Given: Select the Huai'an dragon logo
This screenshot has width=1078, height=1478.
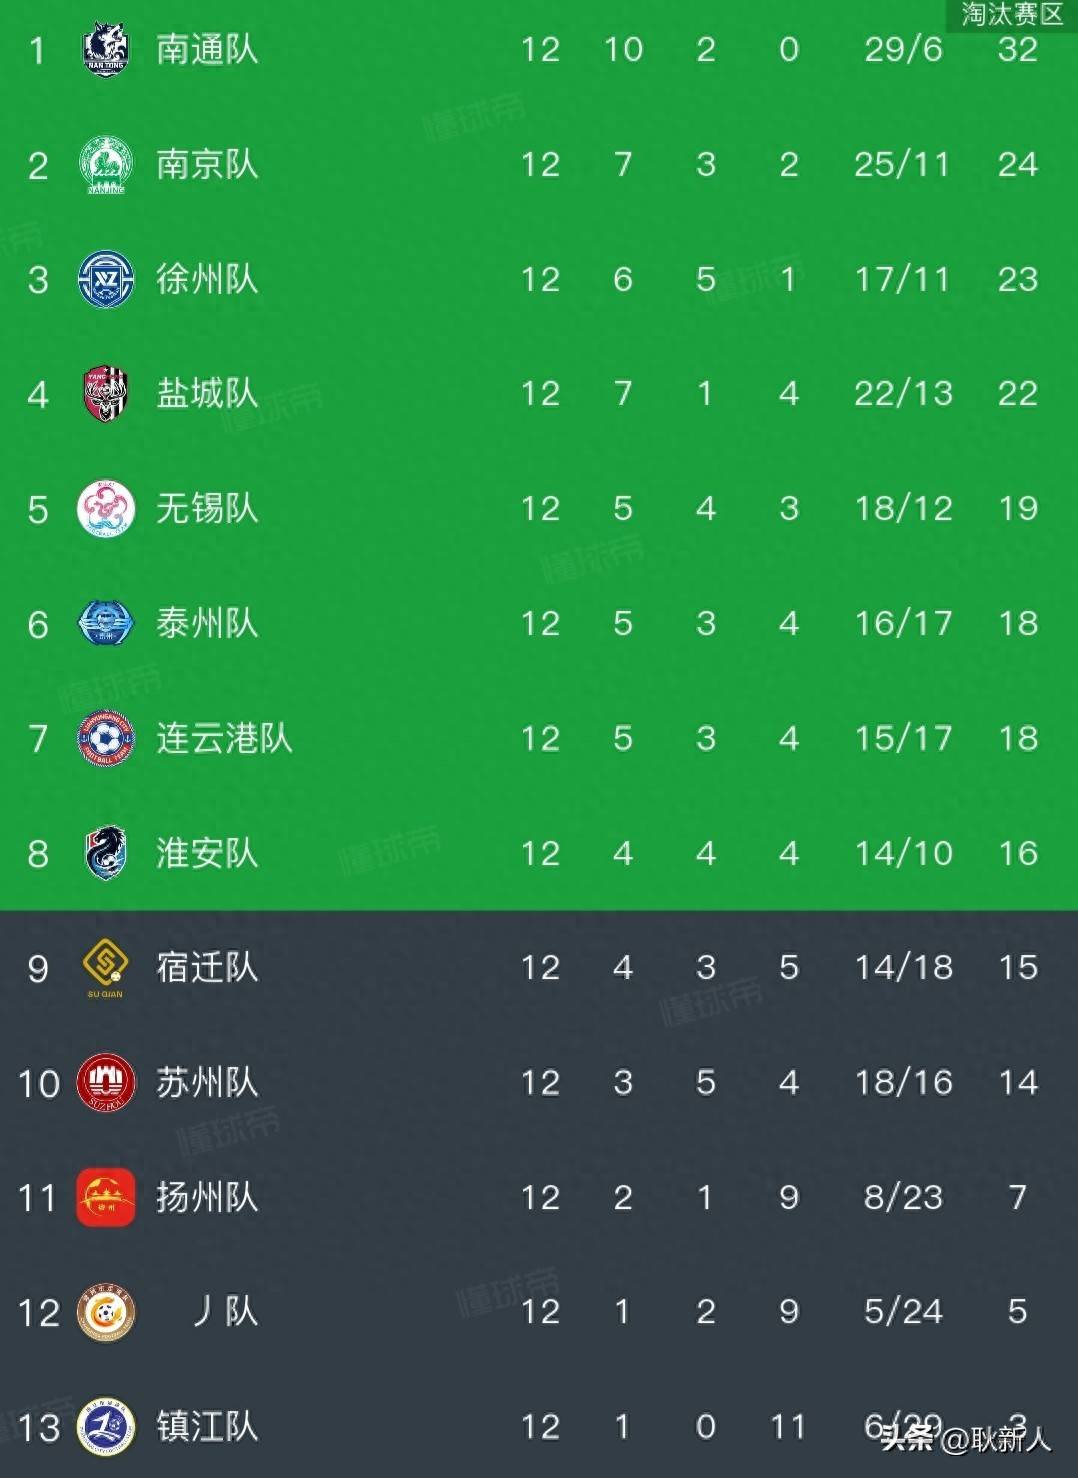Looking at the screenshot, I should coord(105,853).
